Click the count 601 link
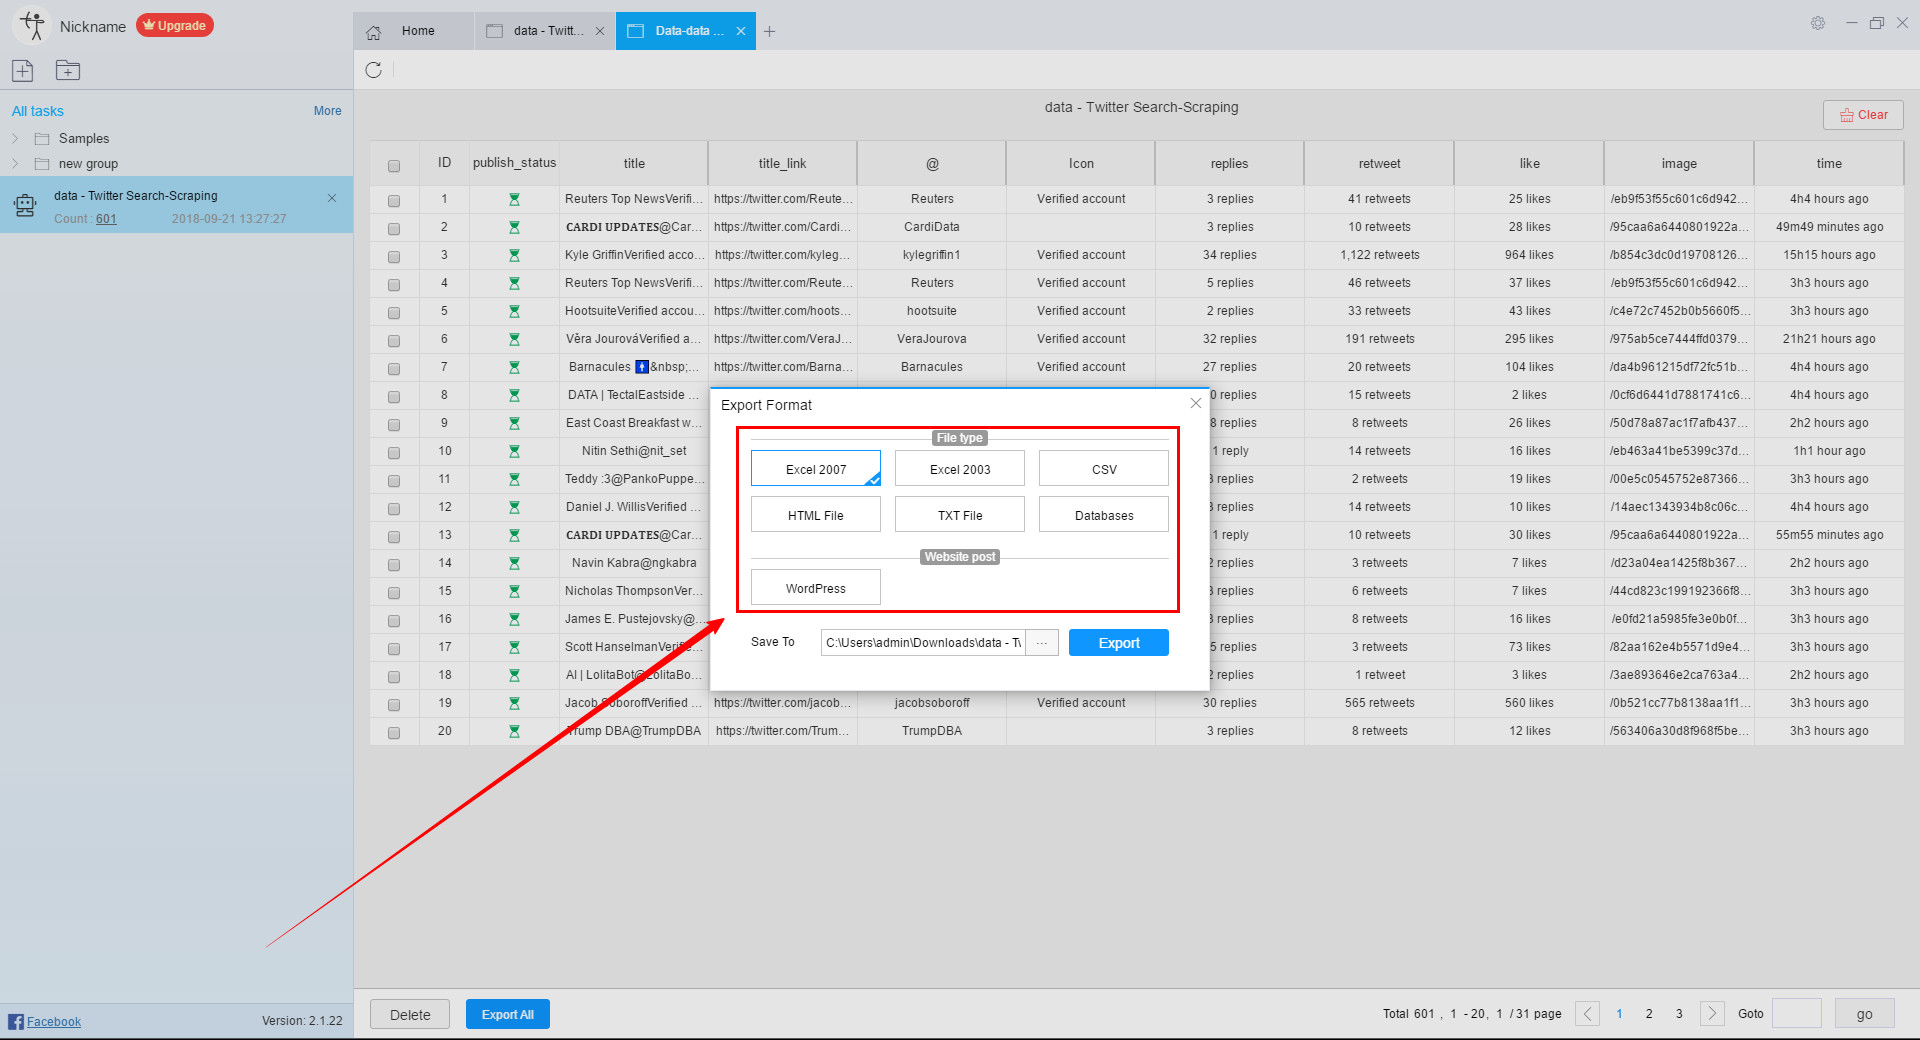The image size is (1920, 1040). pos(106,219)
